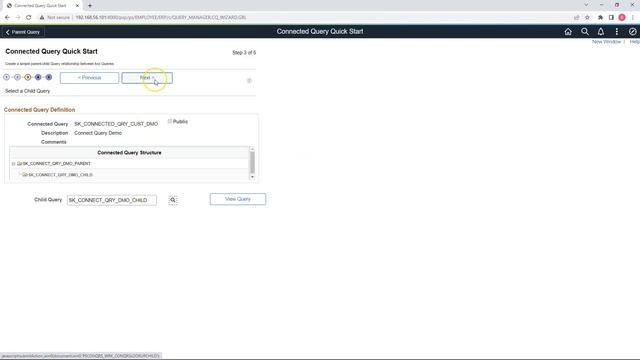This screenshot has width=640, height=360.
Task: Click the Next wizard button
Action: click(x=147, y=78)
